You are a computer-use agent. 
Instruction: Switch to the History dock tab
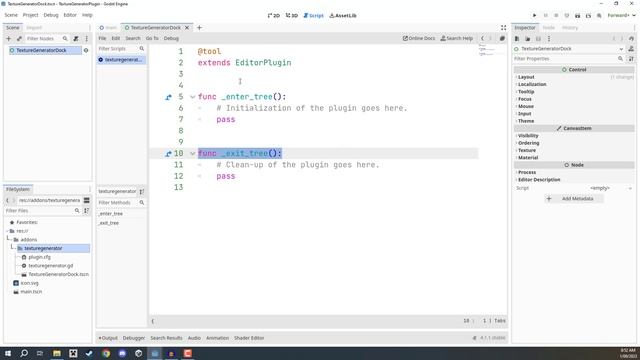tap(570, 28)
